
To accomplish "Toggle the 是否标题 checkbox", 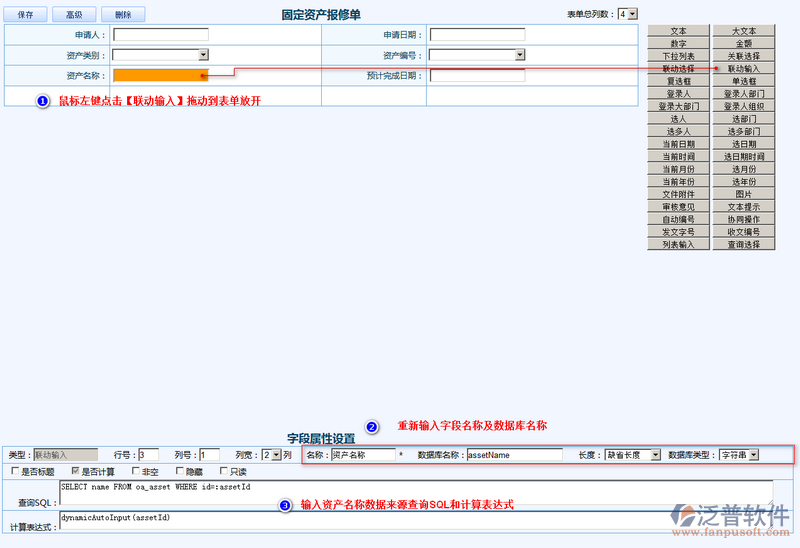I will tap(15, 471).
